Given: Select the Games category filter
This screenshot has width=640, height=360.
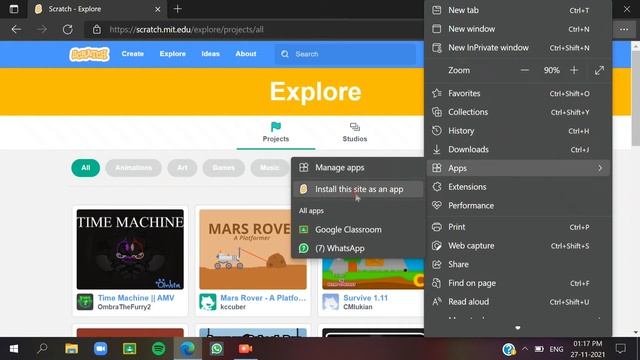Looking at the screenshot, I should (x=224, y=168).
